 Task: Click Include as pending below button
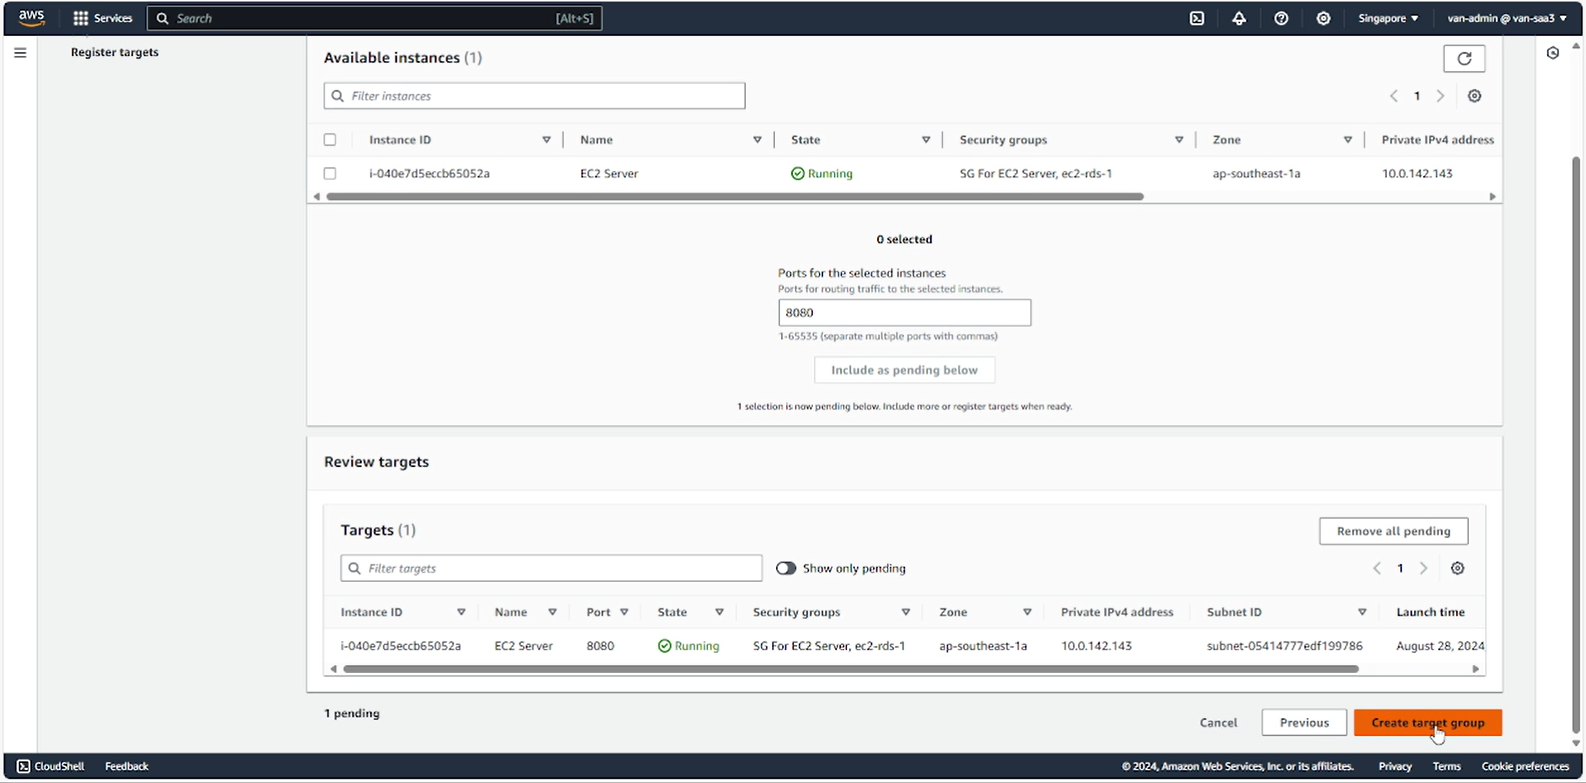[x=904, y=370]
